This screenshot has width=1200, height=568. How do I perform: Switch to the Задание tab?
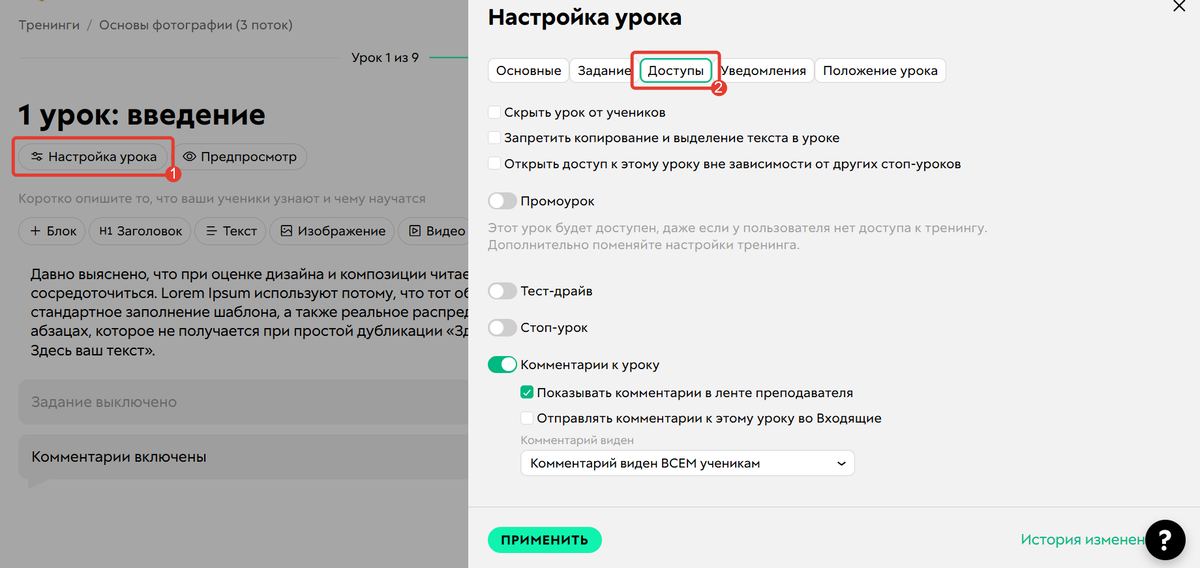(603, 71)
